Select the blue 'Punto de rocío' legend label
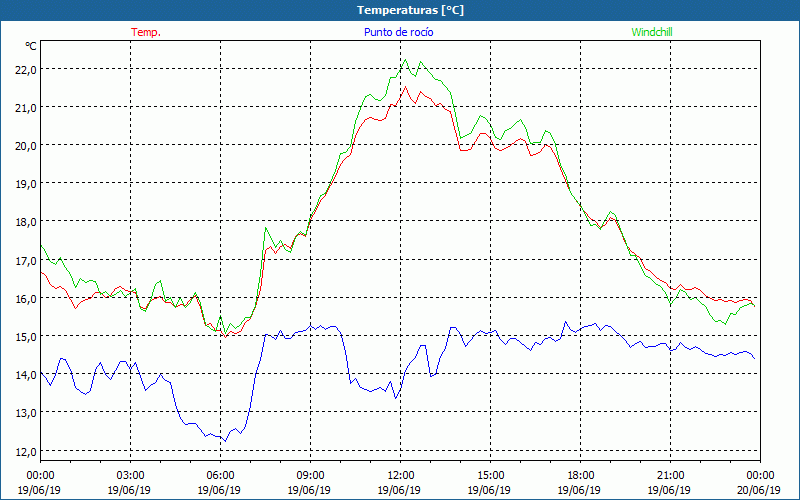Viewport: 800px width, 500px height. 398,32
